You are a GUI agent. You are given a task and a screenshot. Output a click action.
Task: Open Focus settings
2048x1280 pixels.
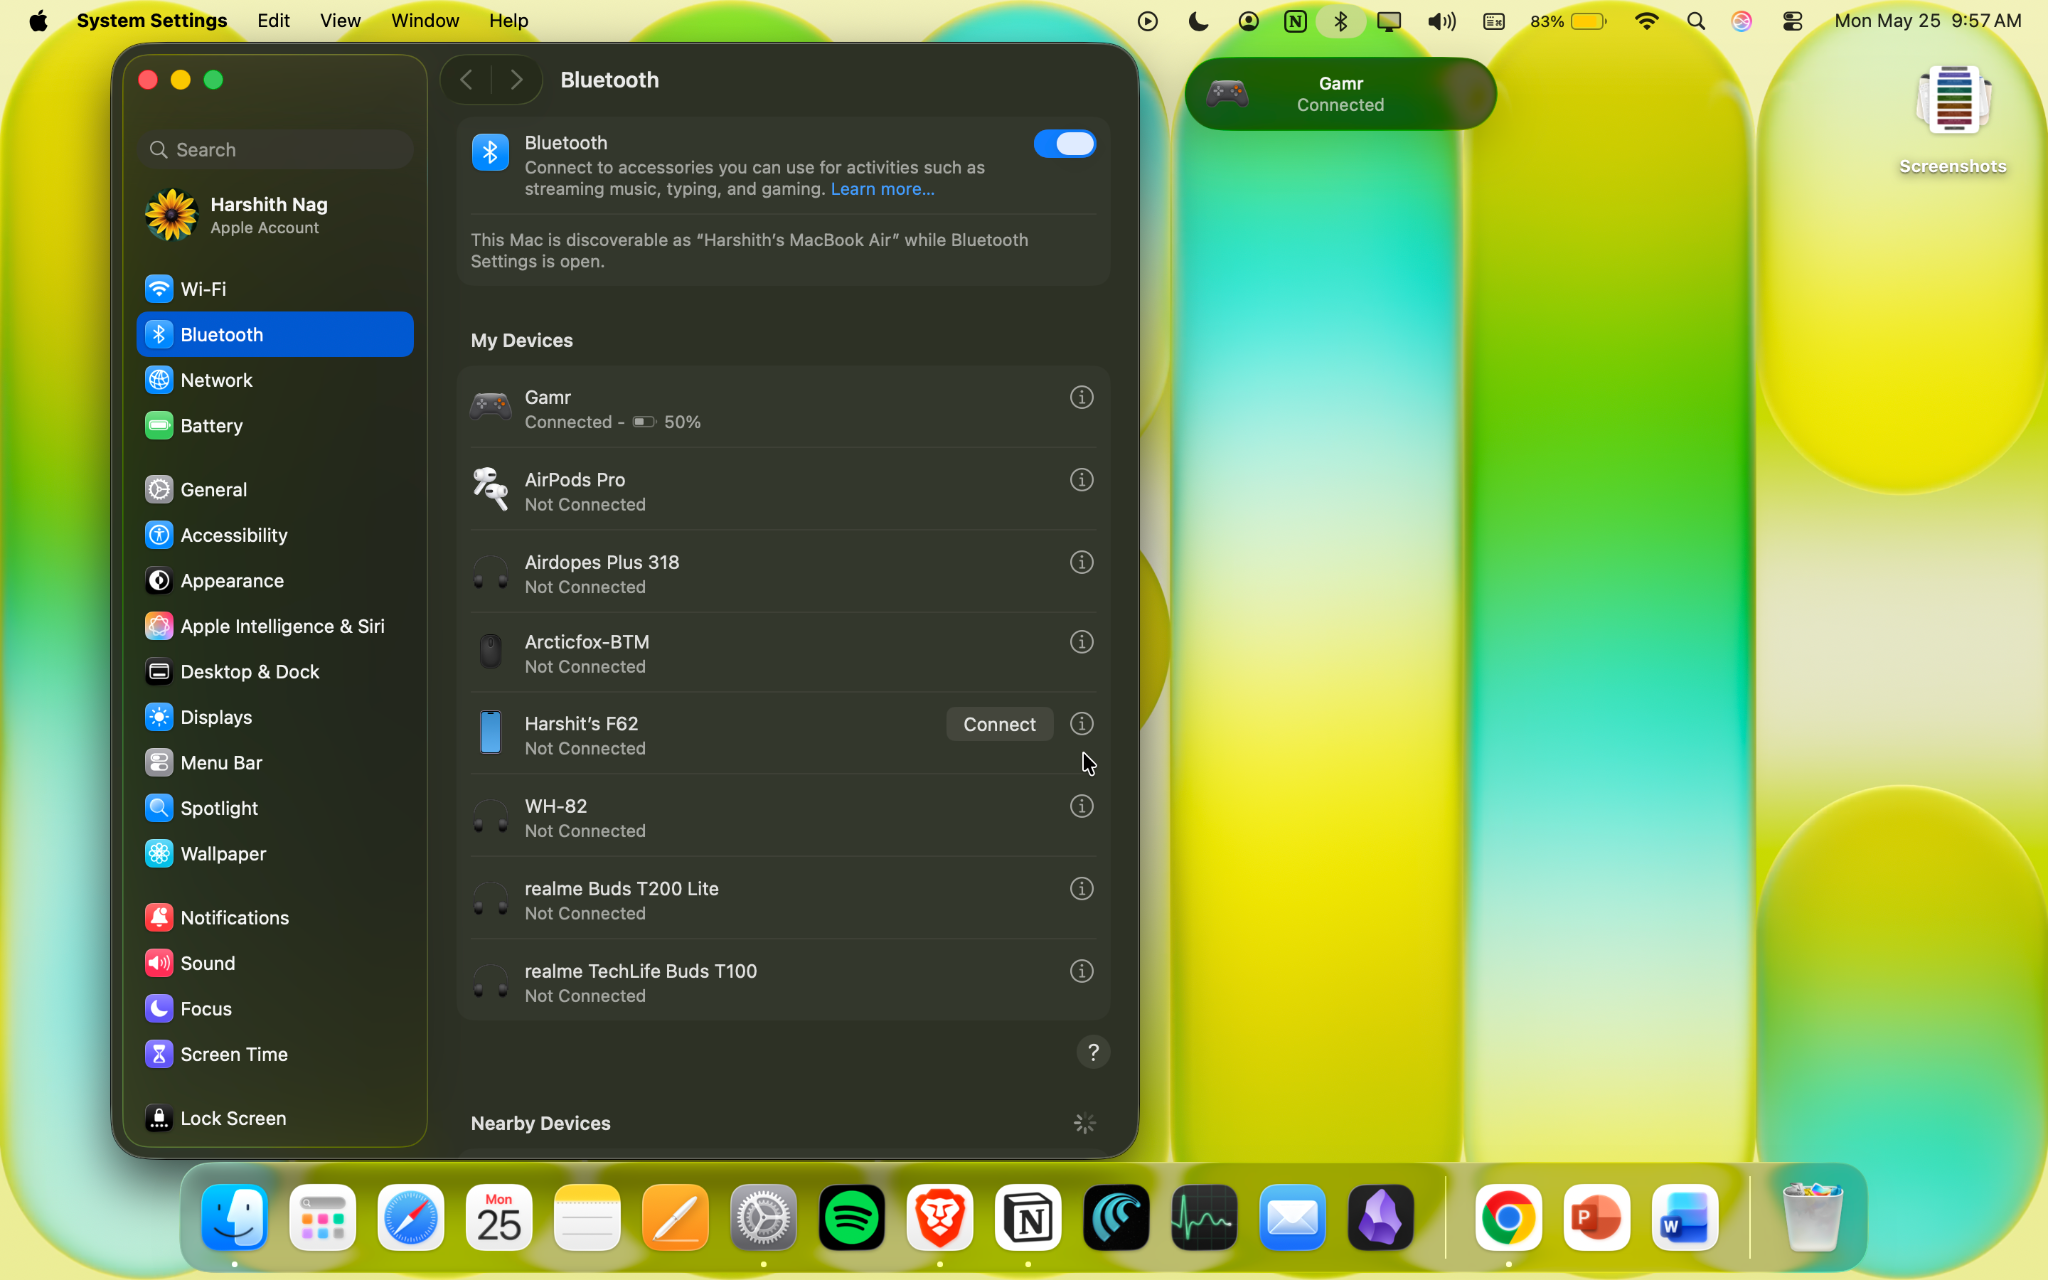point(276,1009)
